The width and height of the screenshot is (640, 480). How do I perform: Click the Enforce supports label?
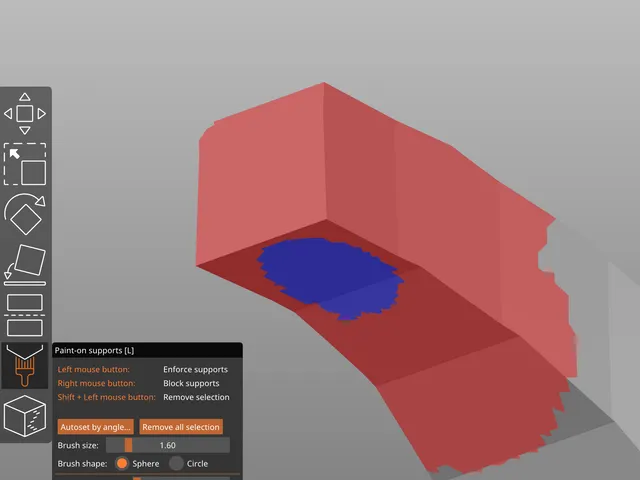click(x=196, y=369)
